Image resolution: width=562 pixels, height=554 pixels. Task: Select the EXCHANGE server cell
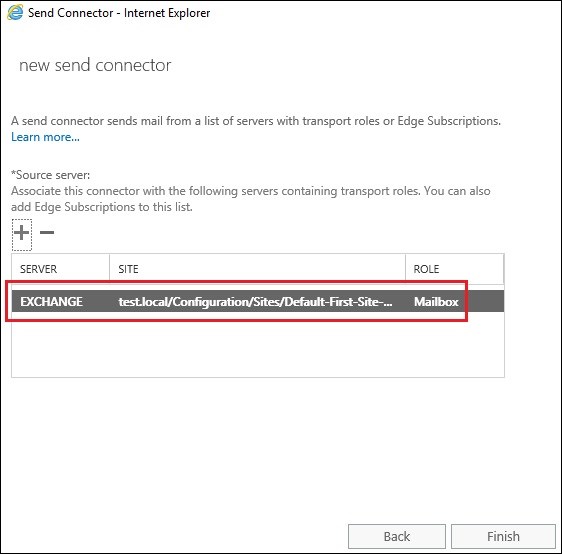[x=51, y=302]
